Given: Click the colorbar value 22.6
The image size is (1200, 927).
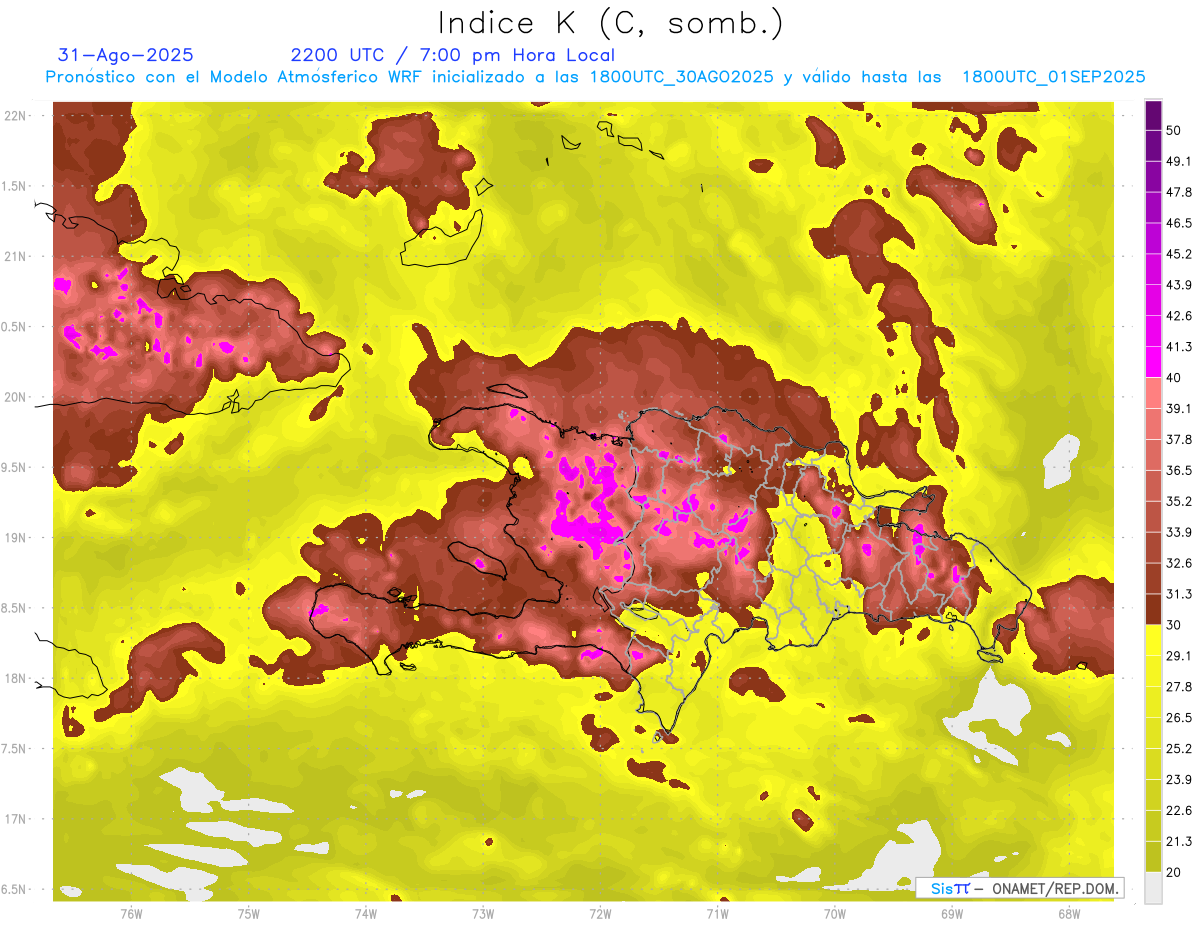Looking at the screenshot, I should [x=1178, y=810].
